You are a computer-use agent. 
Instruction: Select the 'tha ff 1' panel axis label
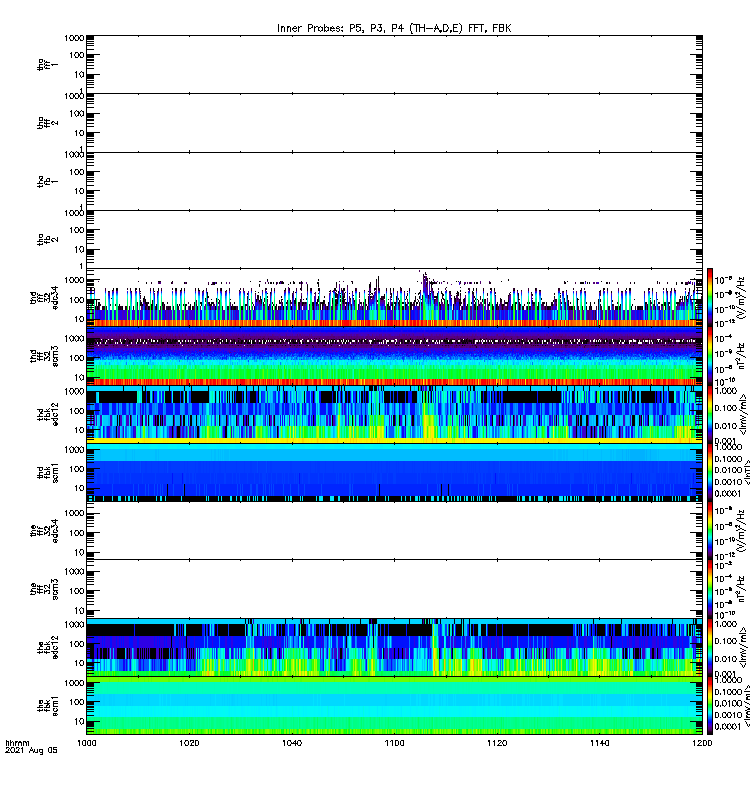[47, 64]
